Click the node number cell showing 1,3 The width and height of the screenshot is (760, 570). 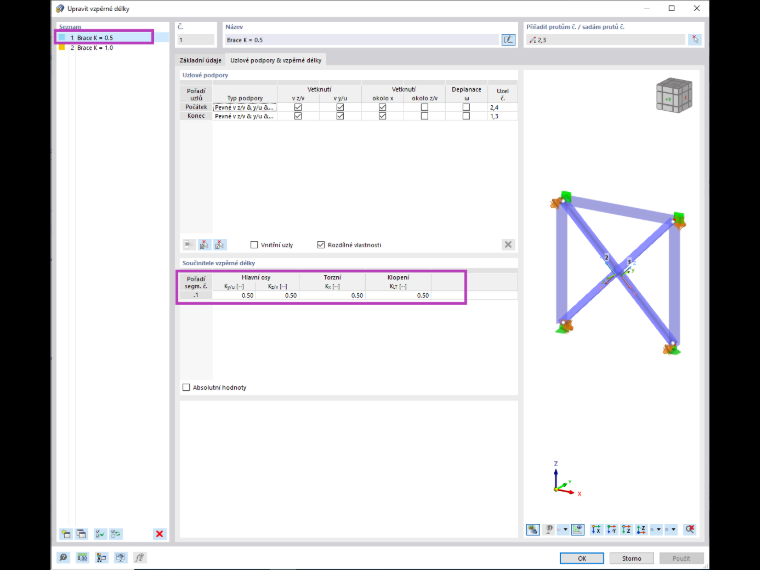click(503, 116)
